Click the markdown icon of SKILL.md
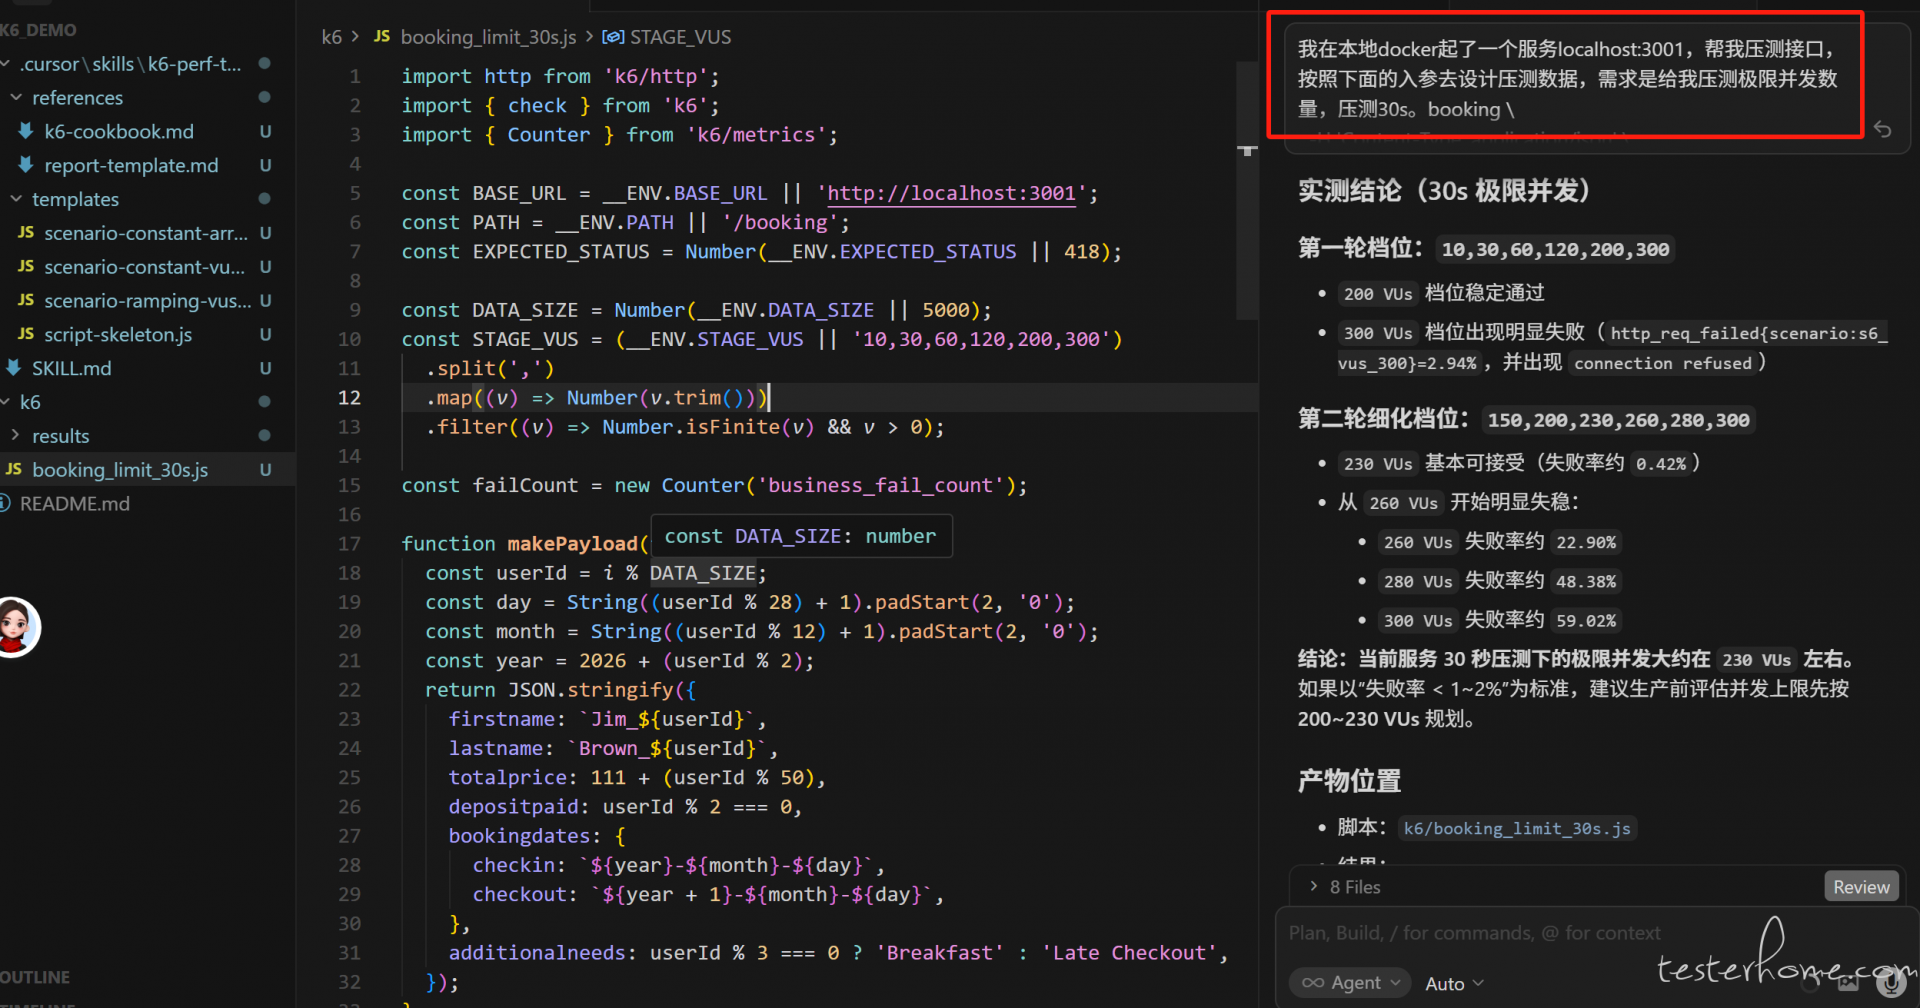Image resolution: width=1920 pixels, height=1008 pixels. [14, 368]
